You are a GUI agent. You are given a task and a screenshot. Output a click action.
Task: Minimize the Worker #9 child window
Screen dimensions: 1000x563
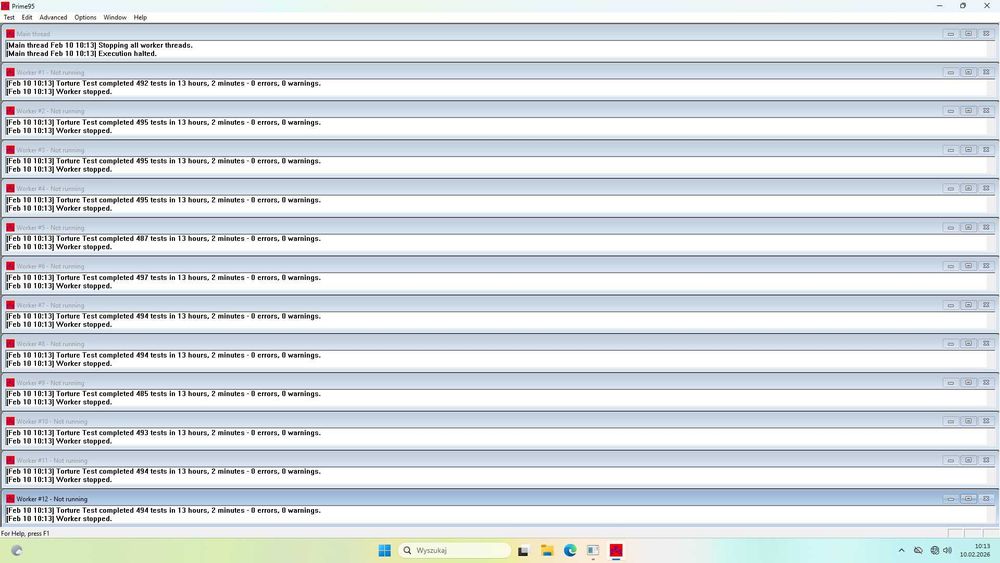click(950, 383)
